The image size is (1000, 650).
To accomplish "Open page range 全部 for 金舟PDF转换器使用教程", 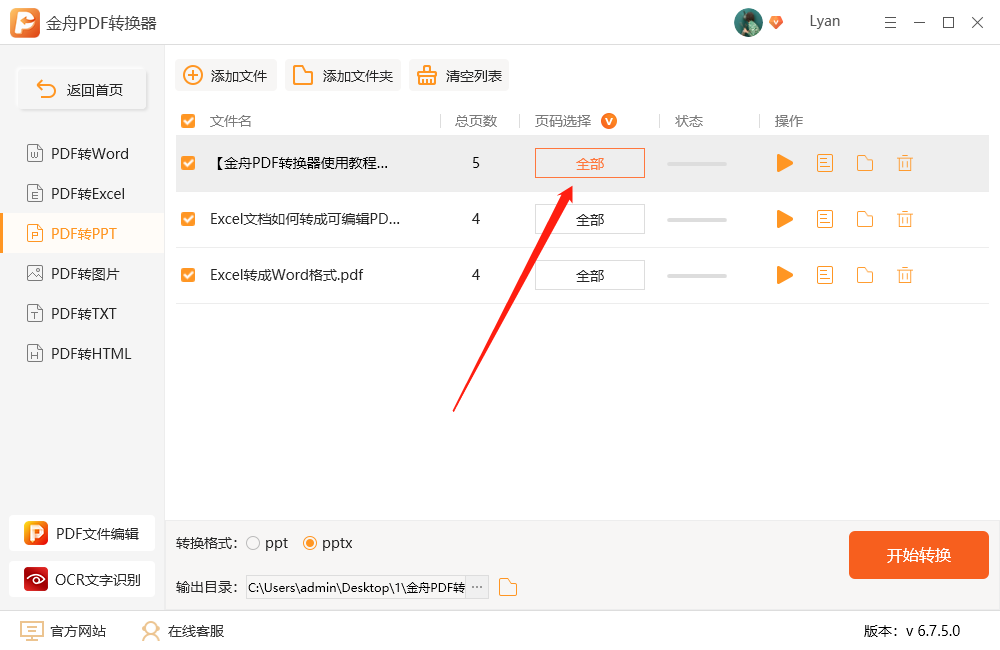I will [x=590, y=163].
